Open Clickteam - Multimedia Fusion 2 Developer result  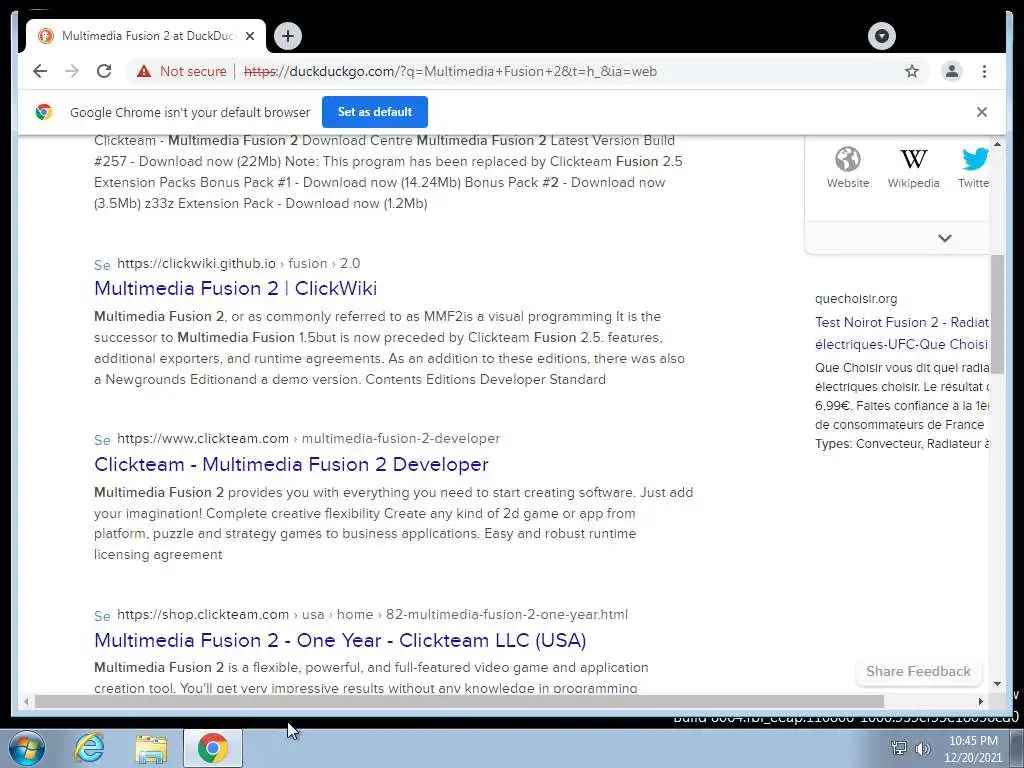(x=291, y=464)
